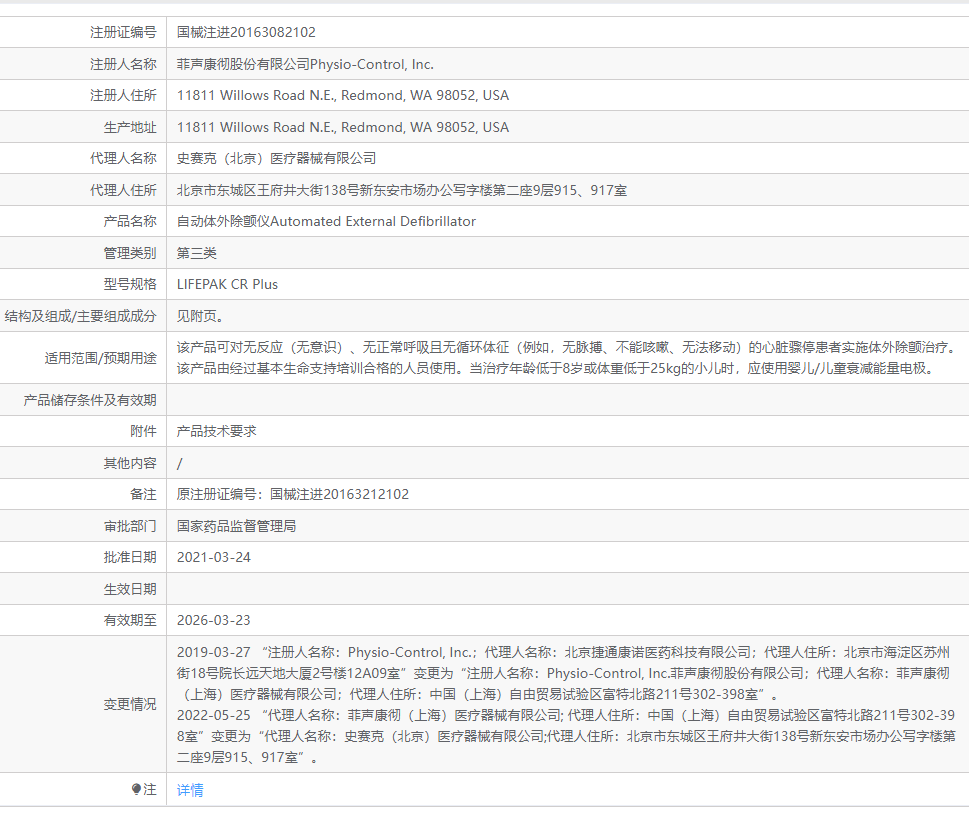Viewport: 969px width, 816px height.
Task: Select the 产品技术要求 attachment value
Action: [216, 431]
